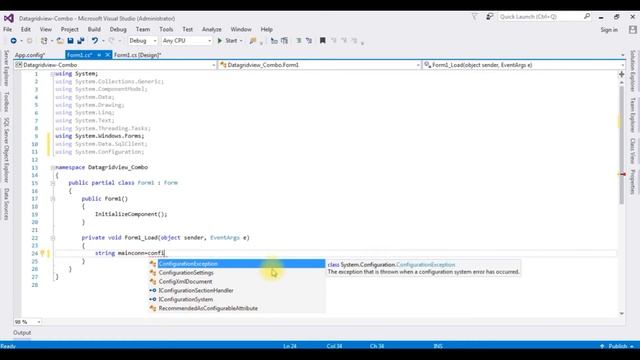Click the find in files toolbar icon

pyautogui.click(x=253, y=41)
